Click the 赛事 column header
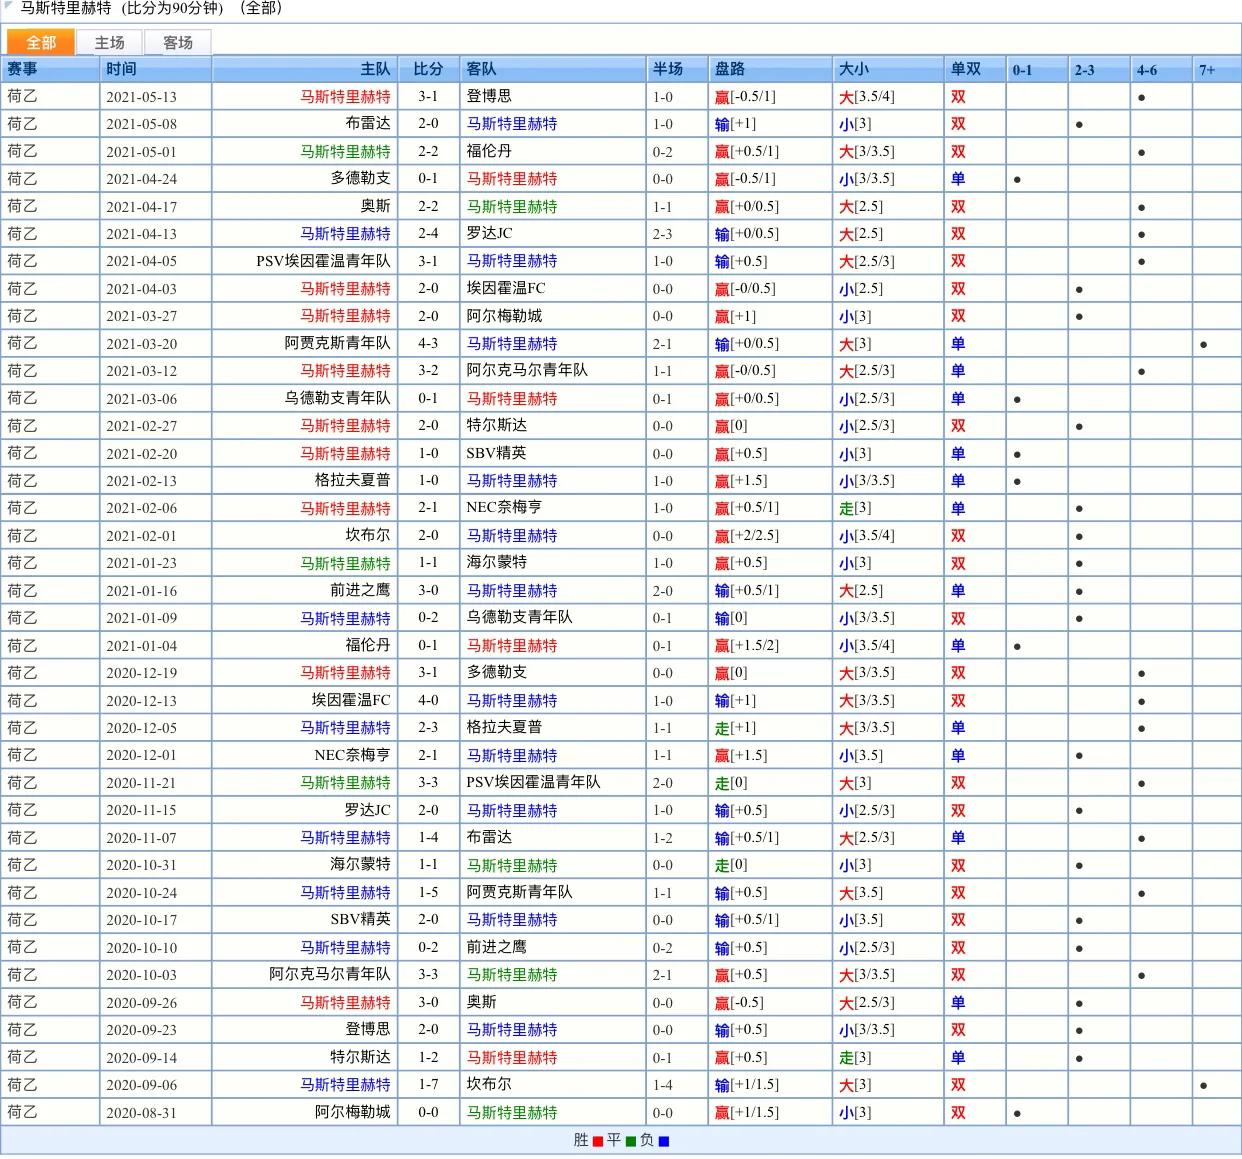 (22, 69)
